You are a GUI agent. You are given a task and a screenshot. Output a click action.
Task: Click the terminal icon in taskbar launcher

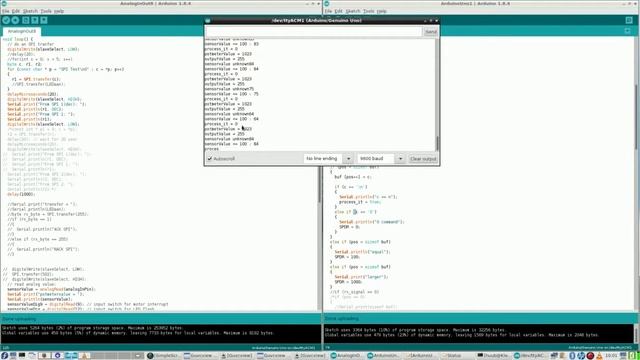[x=22, y=356]
